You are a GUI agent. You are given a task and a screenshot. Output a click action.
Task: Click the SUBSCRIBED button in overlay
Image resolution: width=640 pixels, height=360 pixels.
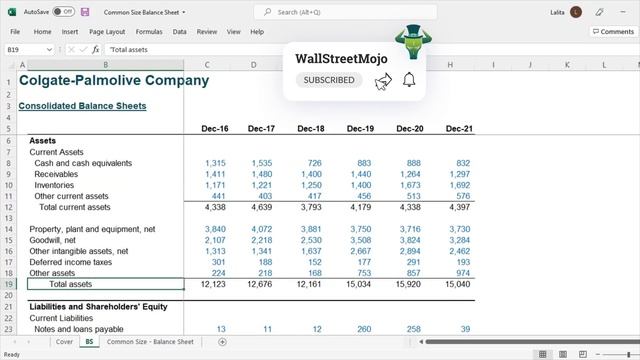point(329,80)
